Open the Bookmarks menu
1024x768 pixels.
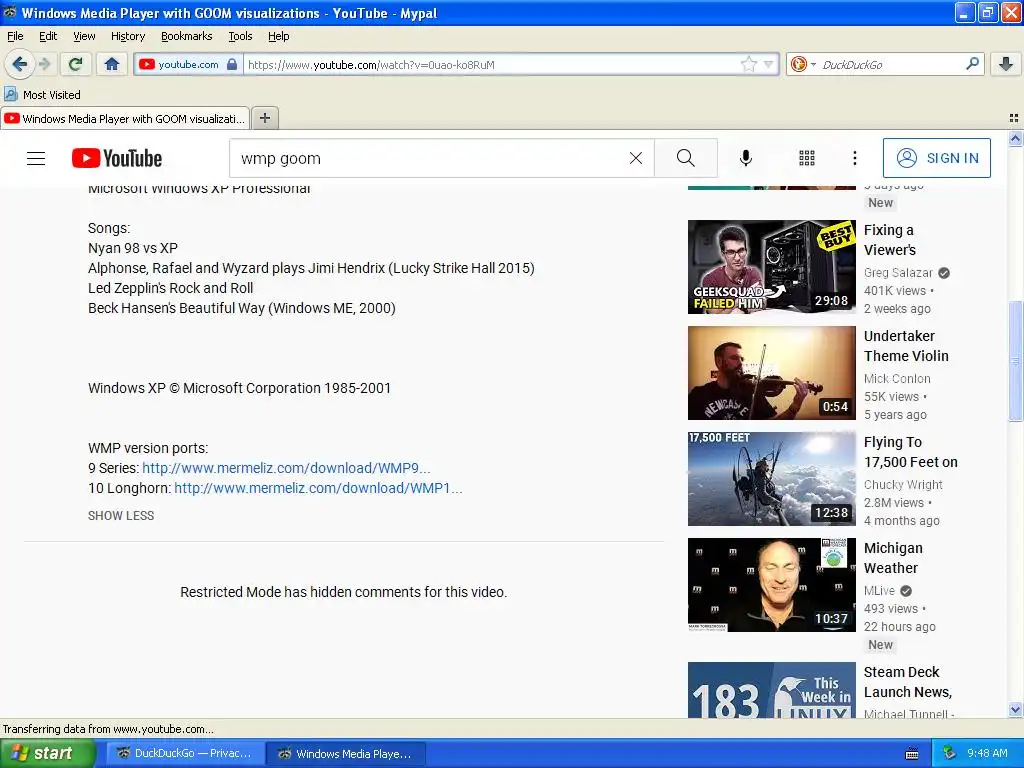[186, 36]
